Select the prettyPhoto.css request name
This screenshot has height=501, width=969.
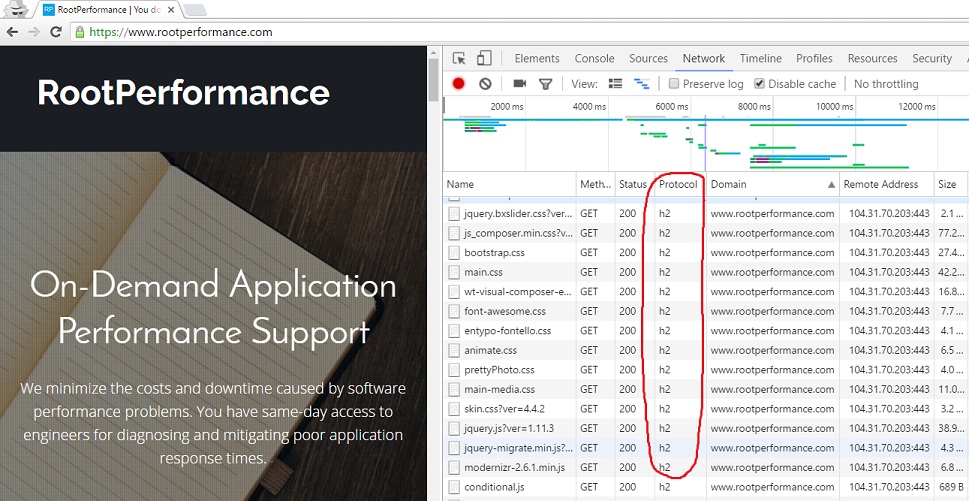(499, 369)
